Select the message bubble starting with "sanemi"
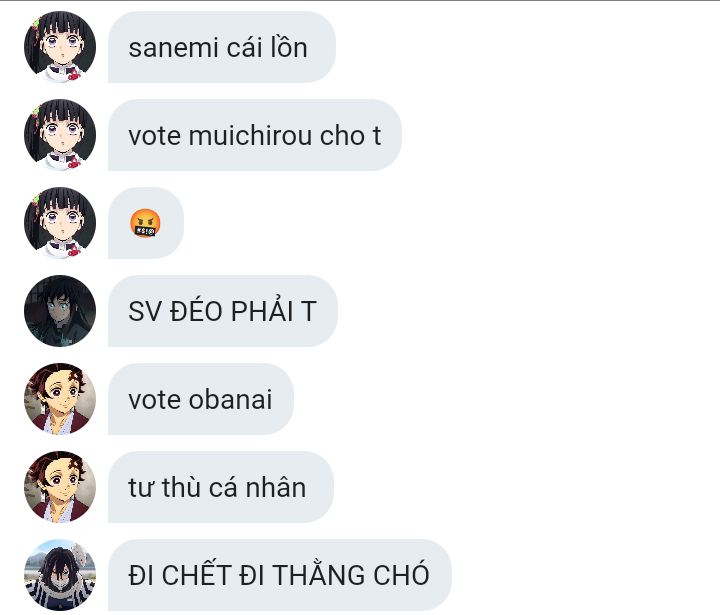The height and width of the screenshot is (615, 720). click(222, 47)
